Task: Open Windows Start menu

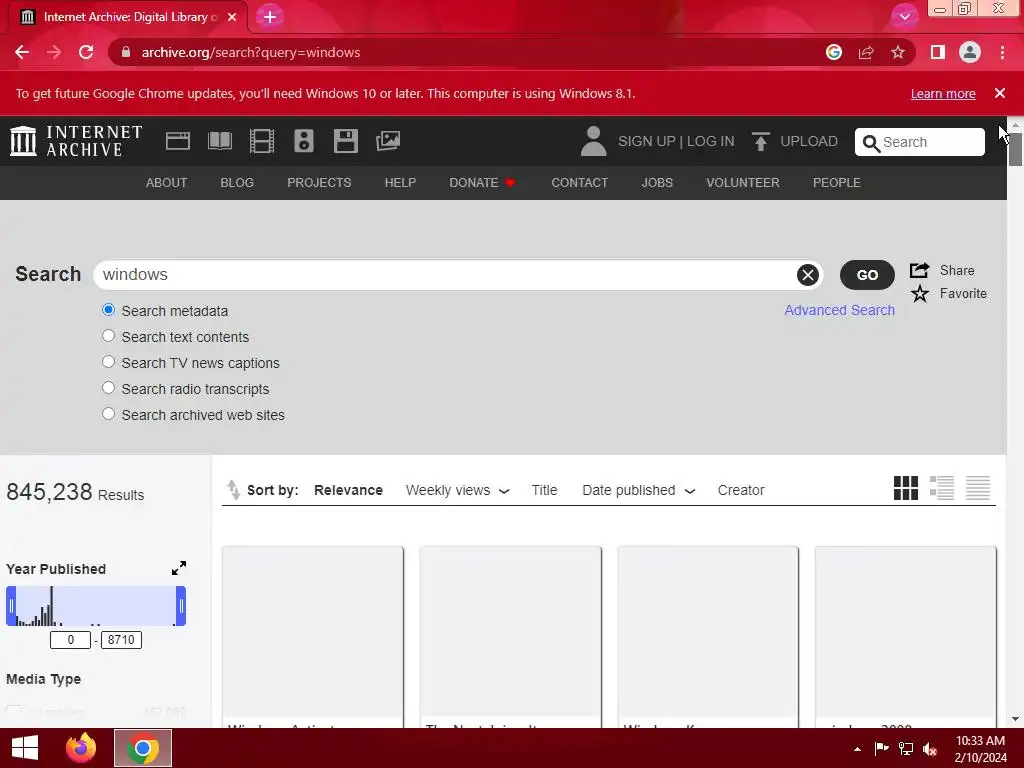Action: click(x=25, y=748)
